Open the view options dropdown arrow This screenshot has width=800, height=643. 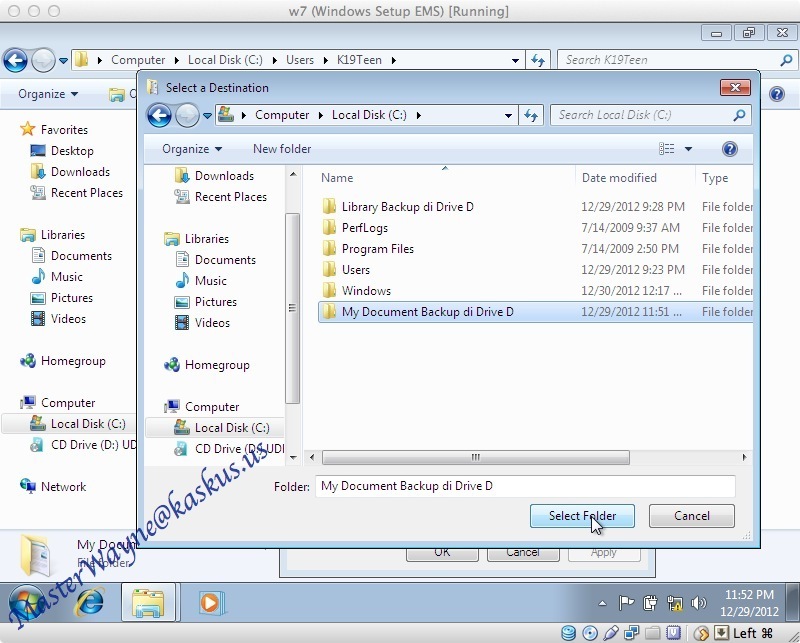(x=688, y=149)
